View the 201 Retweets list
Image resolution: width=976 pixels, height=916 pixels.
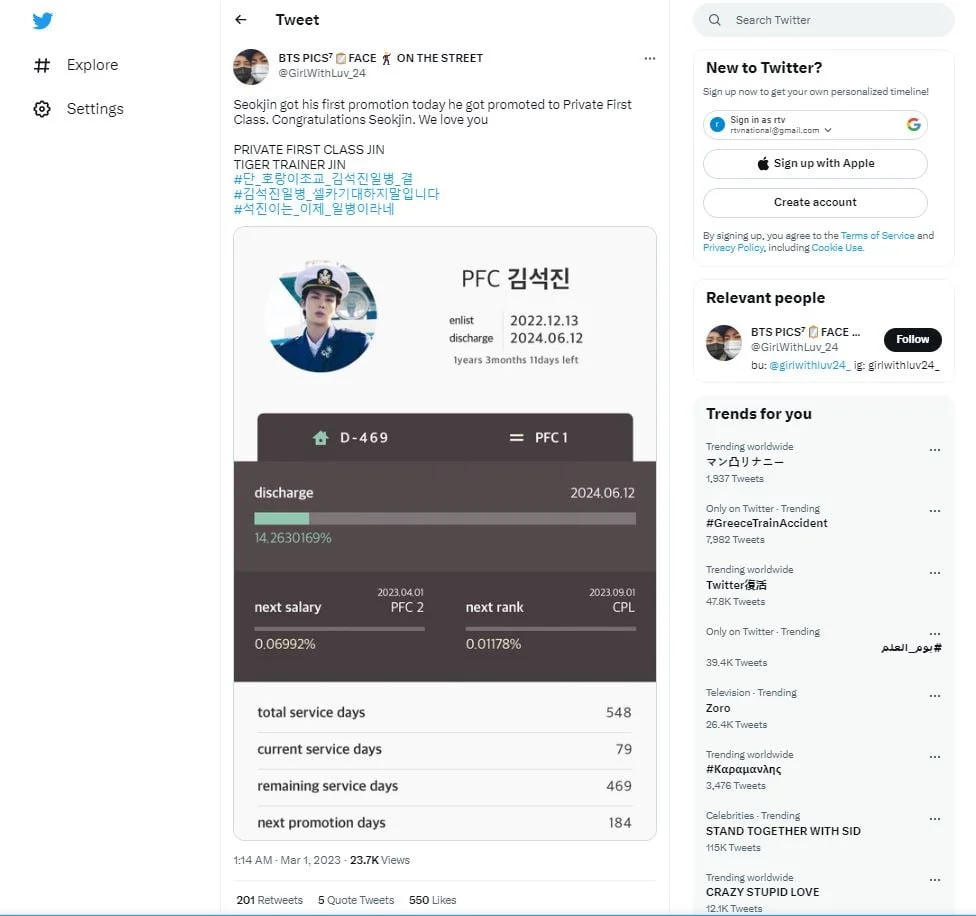[x=270, y=900]
